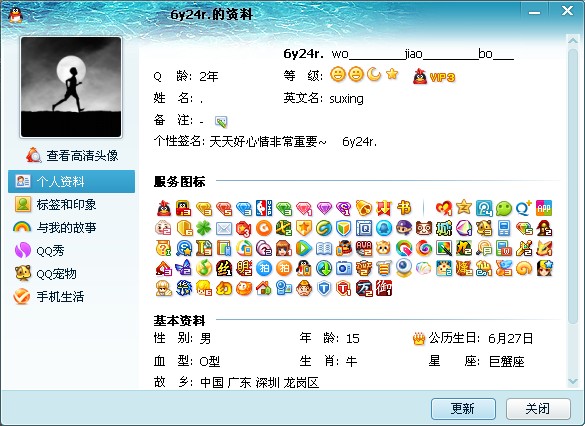Click the English name value suxing

[x=346, y=99]
